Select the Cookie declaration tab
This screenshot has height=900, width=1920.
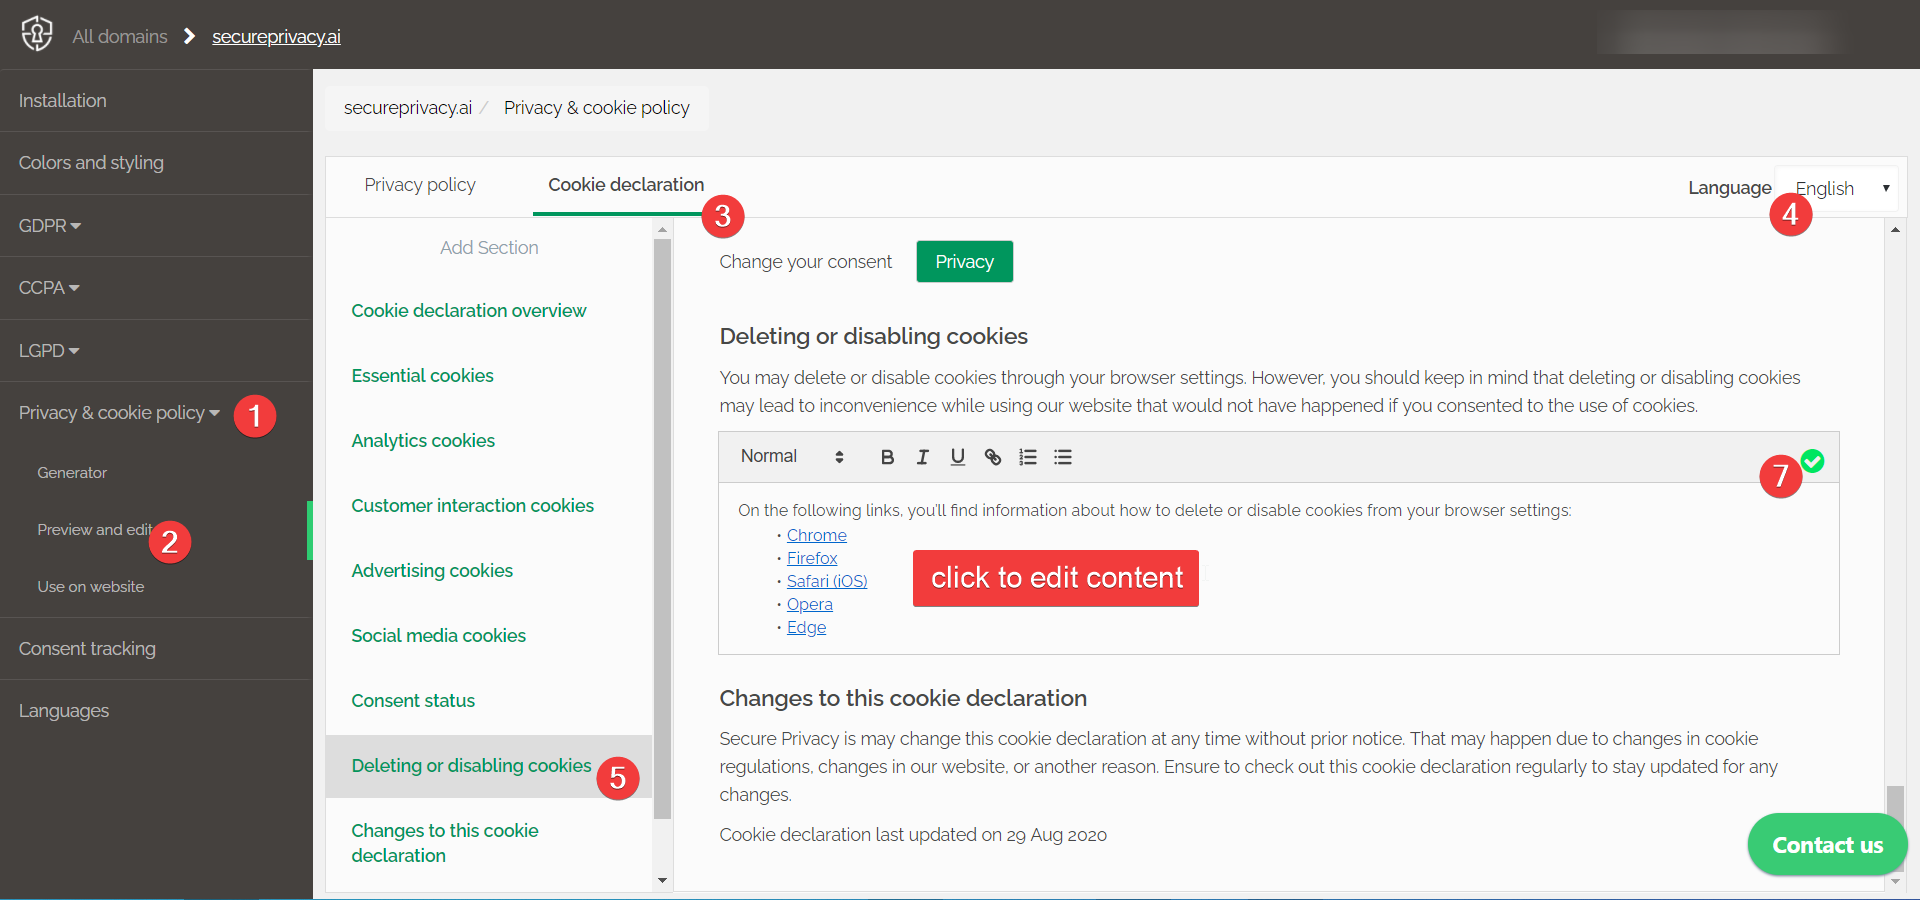(x=625, y=184)
